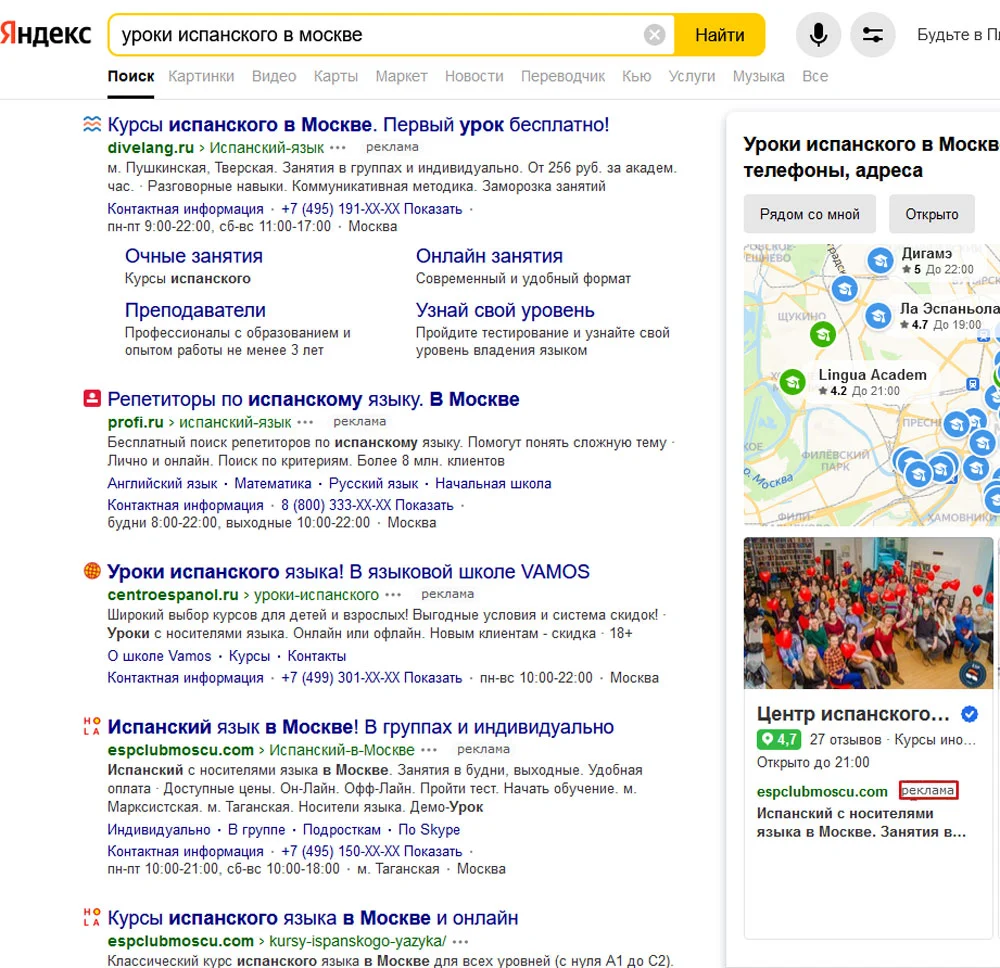Screen dimensions: 1000x968
Task: Toggle the 'Рядом со мной' filter
Action: (809, 214)
